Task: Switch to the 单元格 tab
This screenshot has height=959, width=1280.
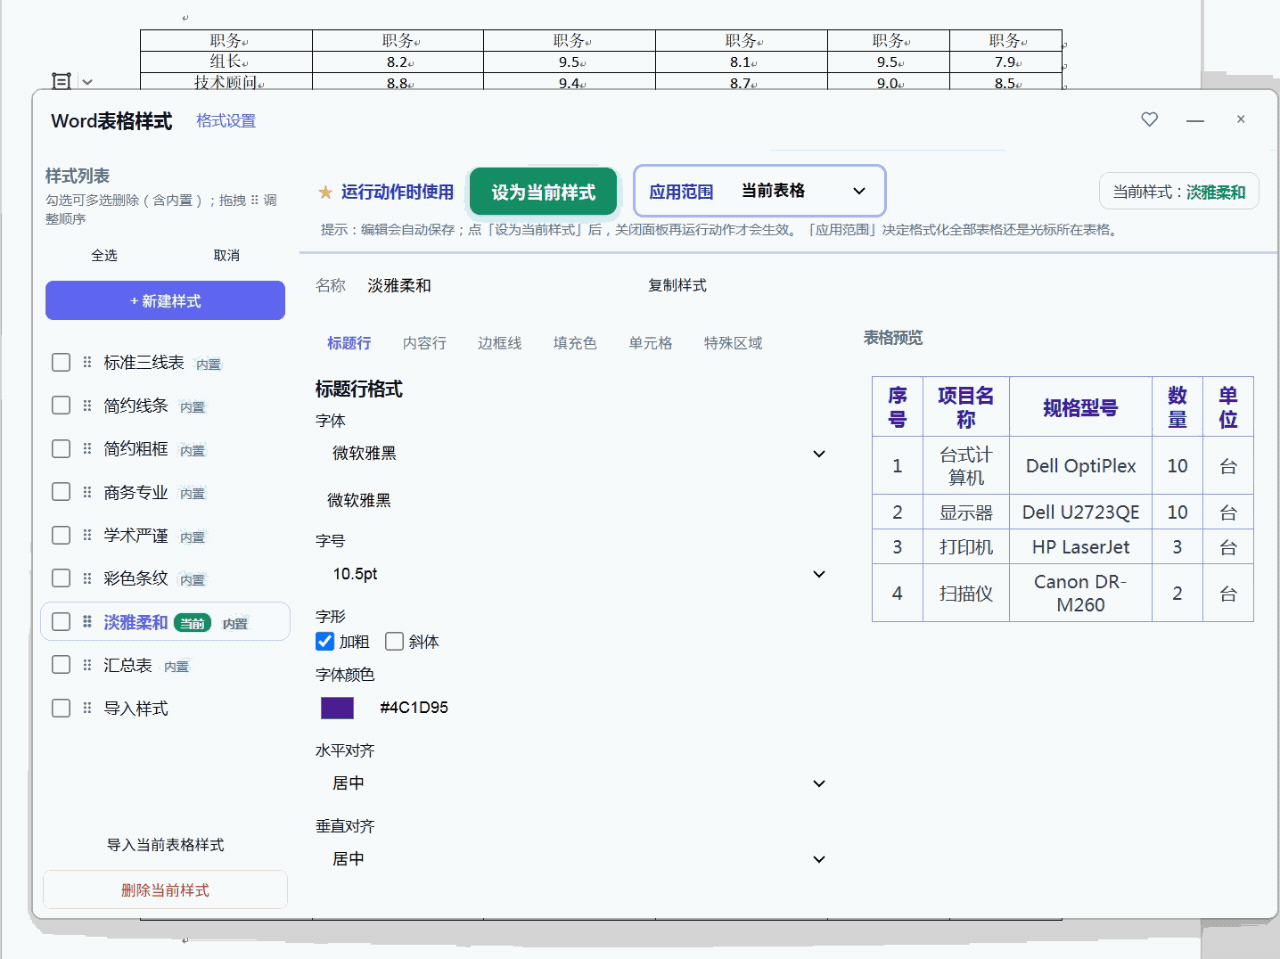Action: 650,343
